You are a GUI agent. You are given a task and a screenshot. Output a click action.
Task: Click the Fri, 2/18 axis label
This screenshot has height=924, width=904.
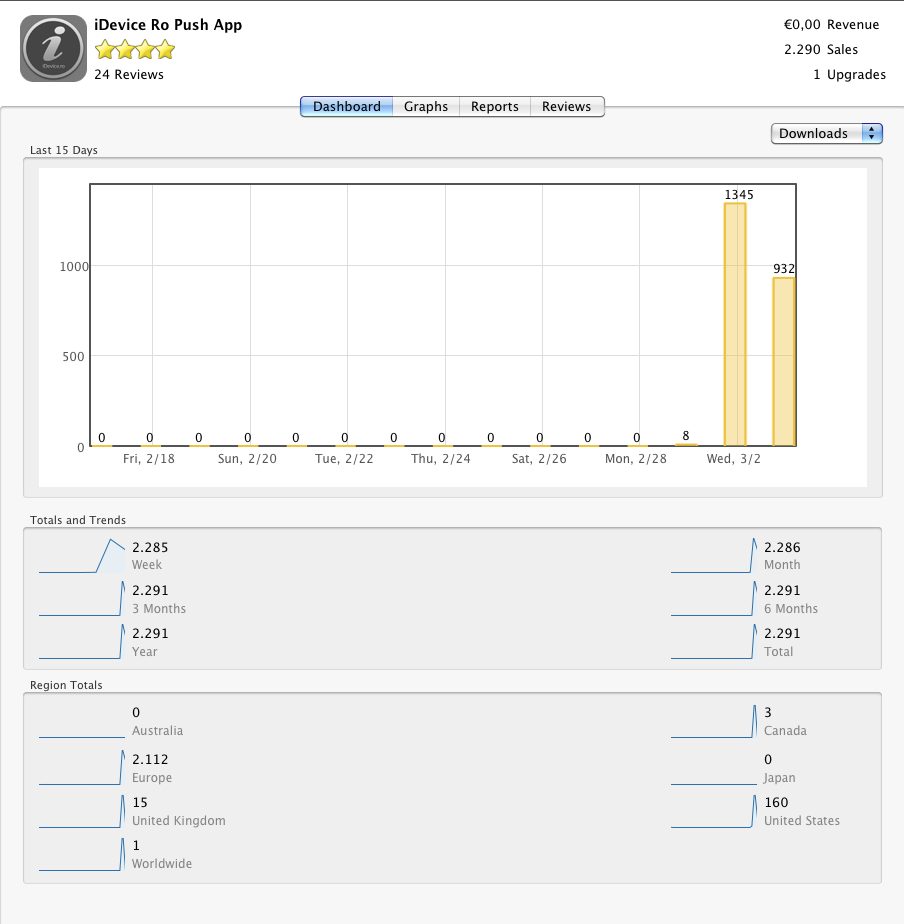(149, 459)
